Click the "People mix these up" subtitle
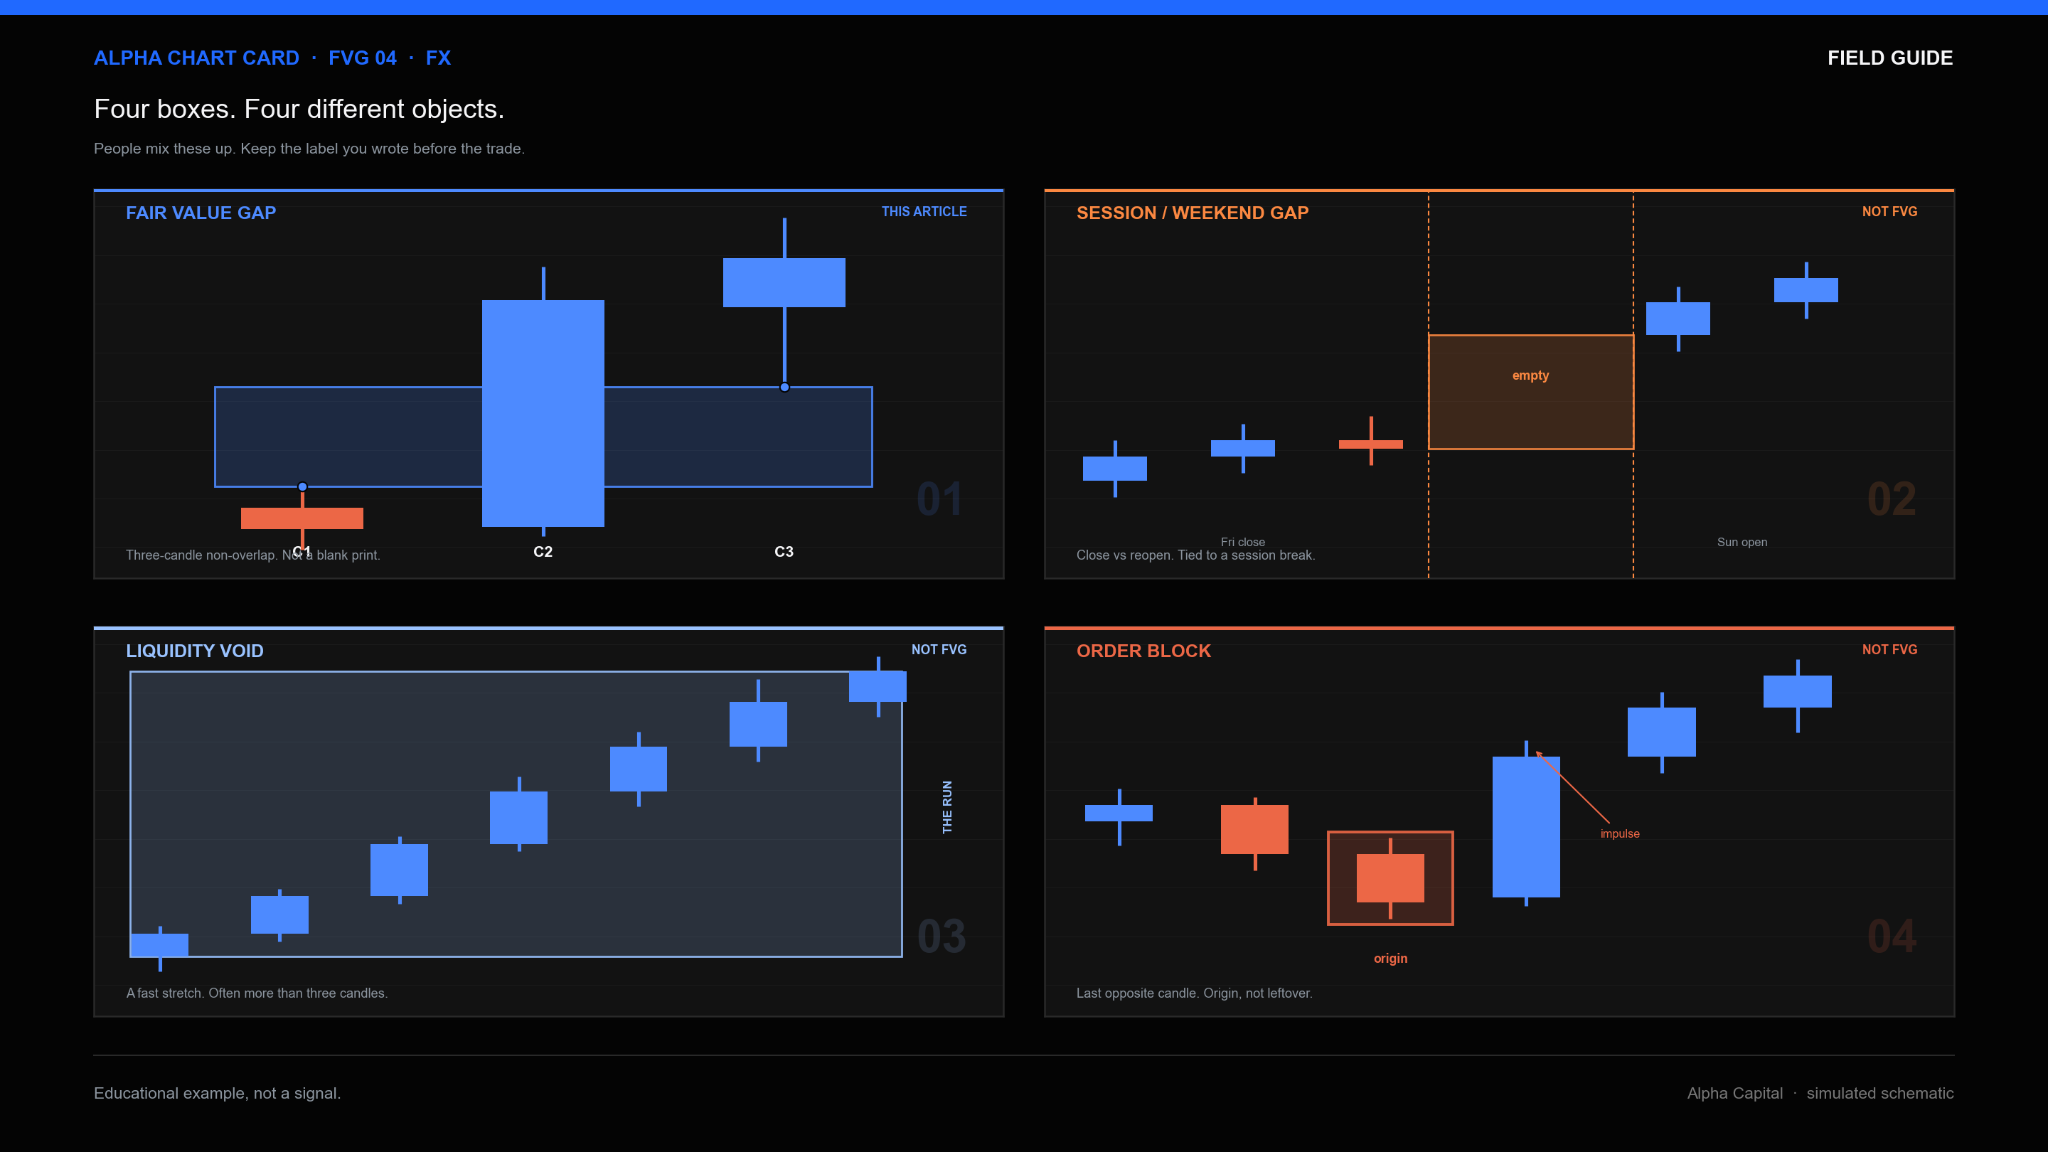 (x=309, y=149)
